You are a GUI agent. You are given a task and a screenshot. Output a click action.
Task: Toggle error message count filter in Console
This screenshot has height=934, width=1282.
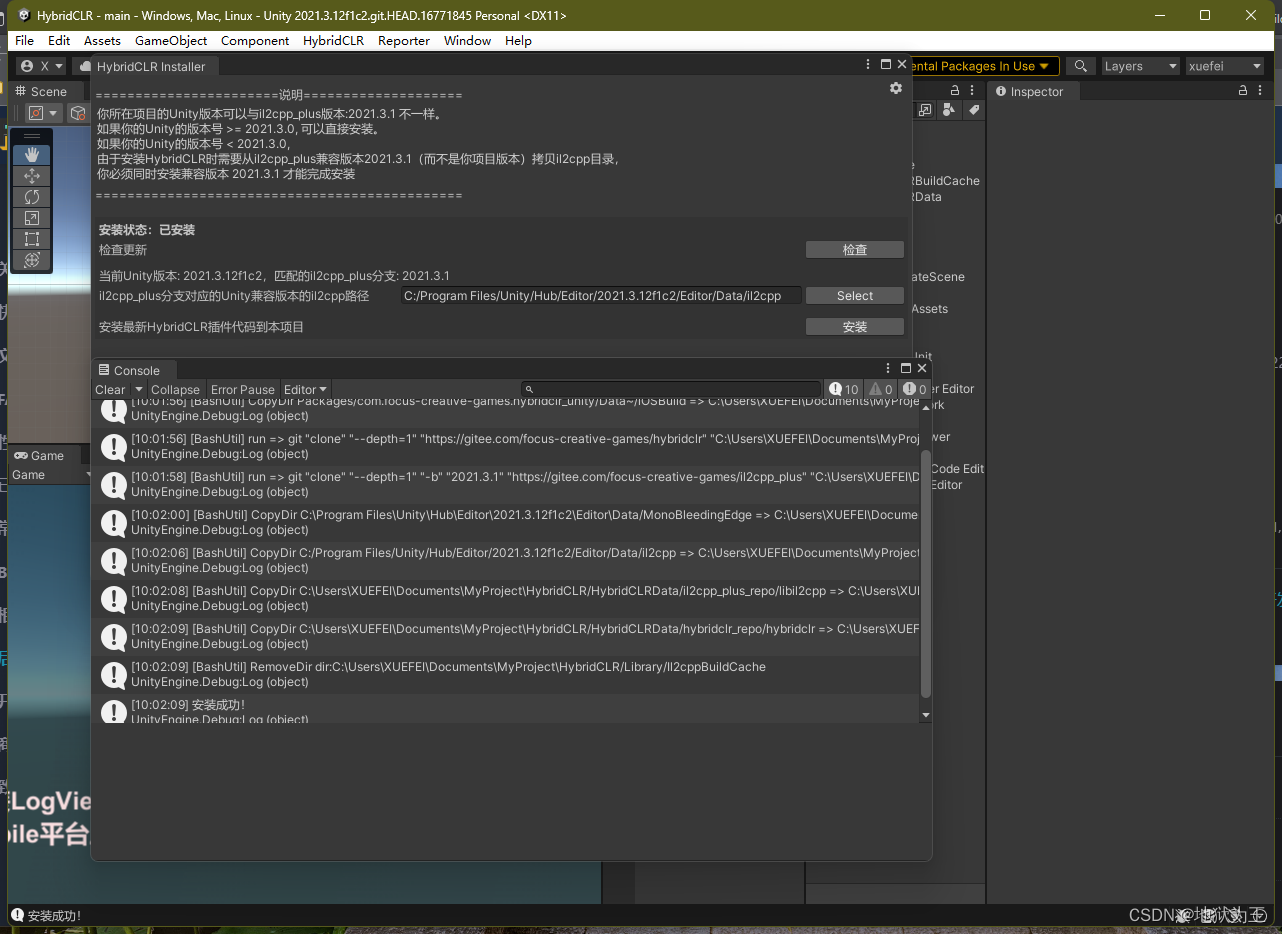click(x=914, y=389)
